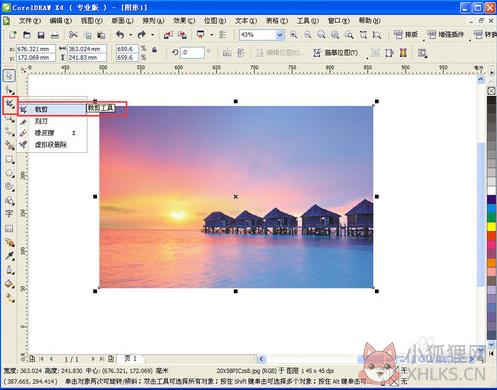The image size is (497, 390).
Task: Switch to the 页 1 page tab
Action: tap(131, 359)
